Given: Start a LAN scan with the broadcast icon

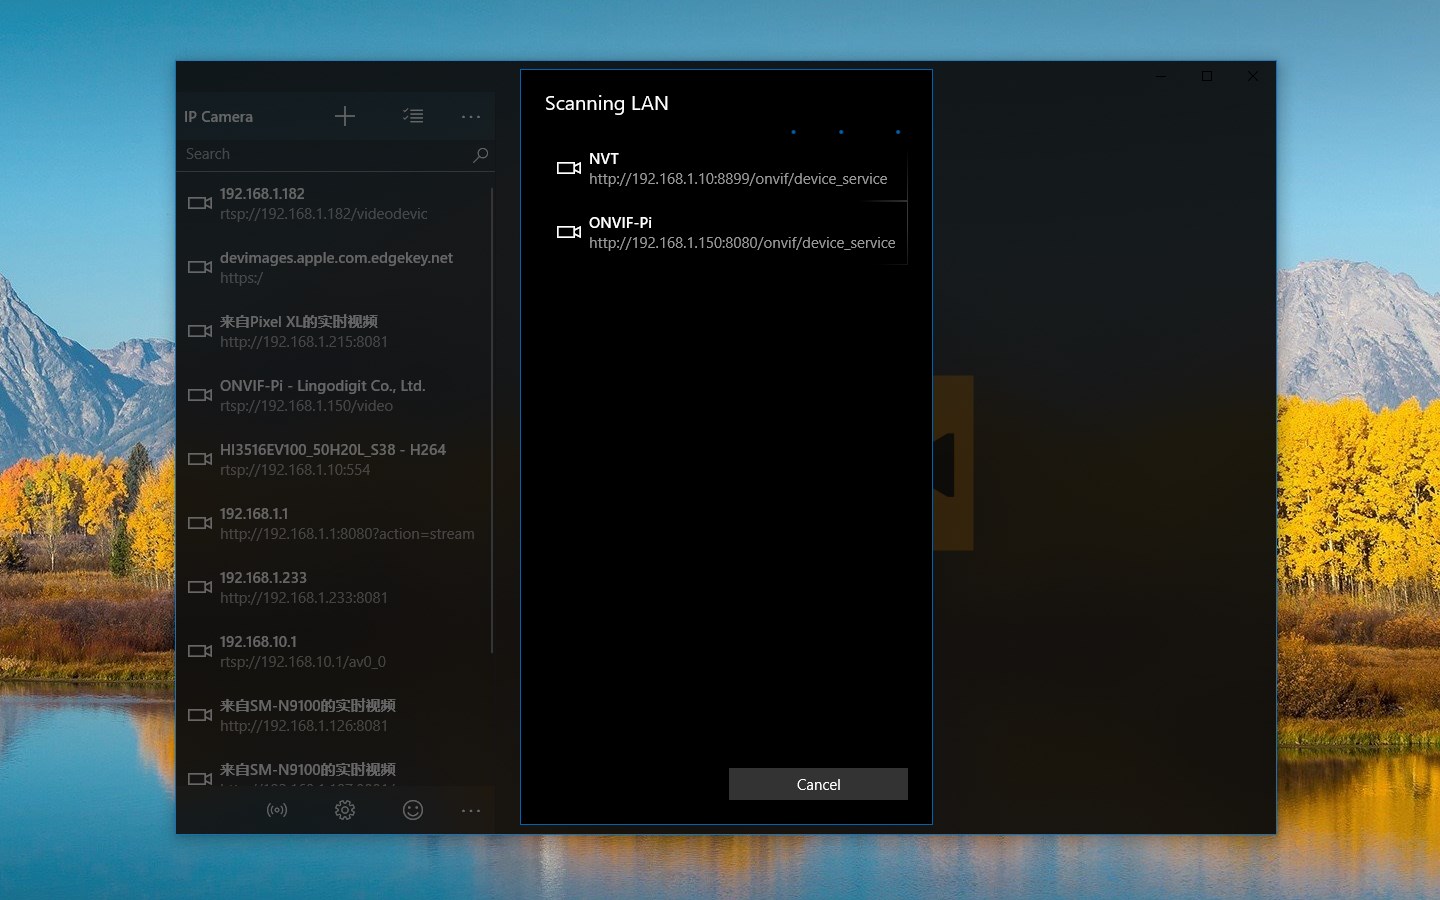Looking at the screenshot, I should pos(277,810).
